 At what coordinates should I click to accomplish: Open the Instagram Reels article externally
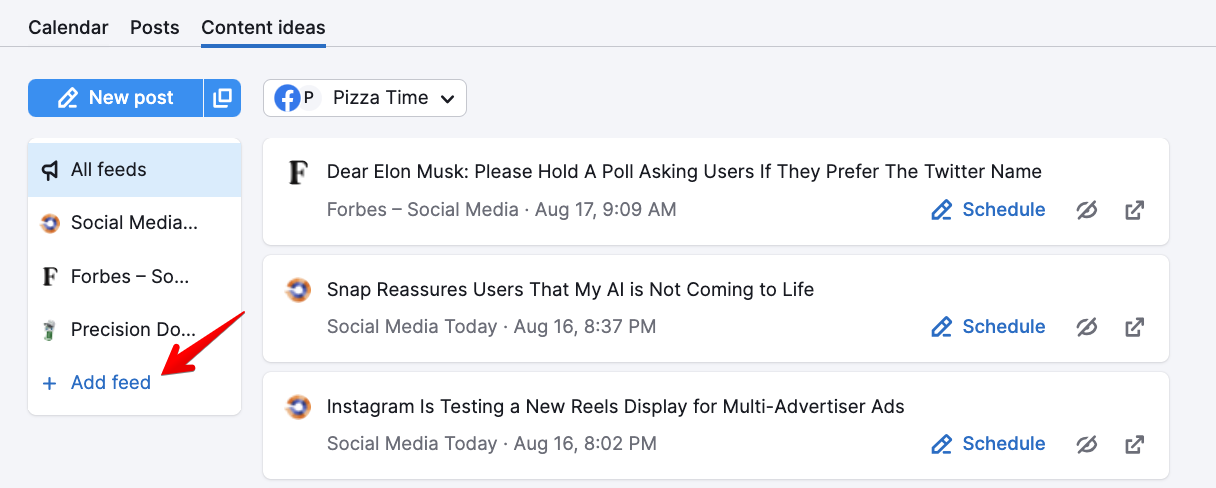[x=1134, y=444]
